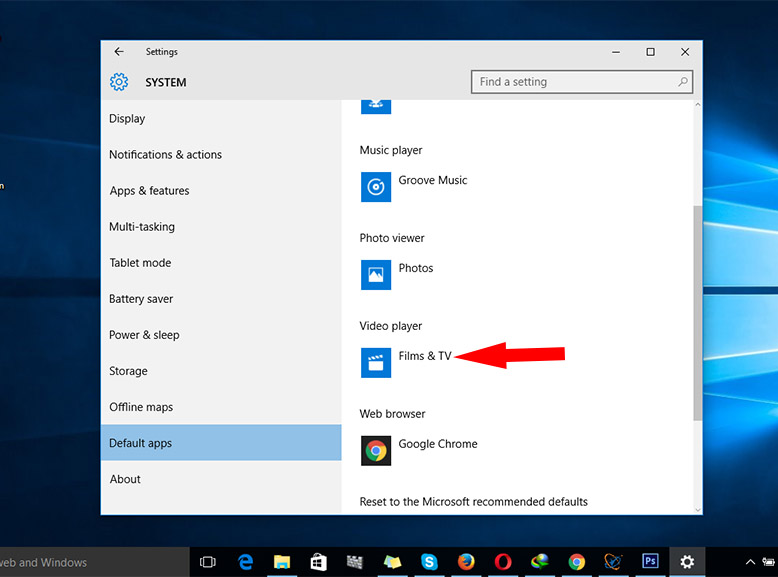This screenshot has height=577, width=778.
Task: Type in the Find a setting box
Action: pyautogui.click(x=582, y=82)
